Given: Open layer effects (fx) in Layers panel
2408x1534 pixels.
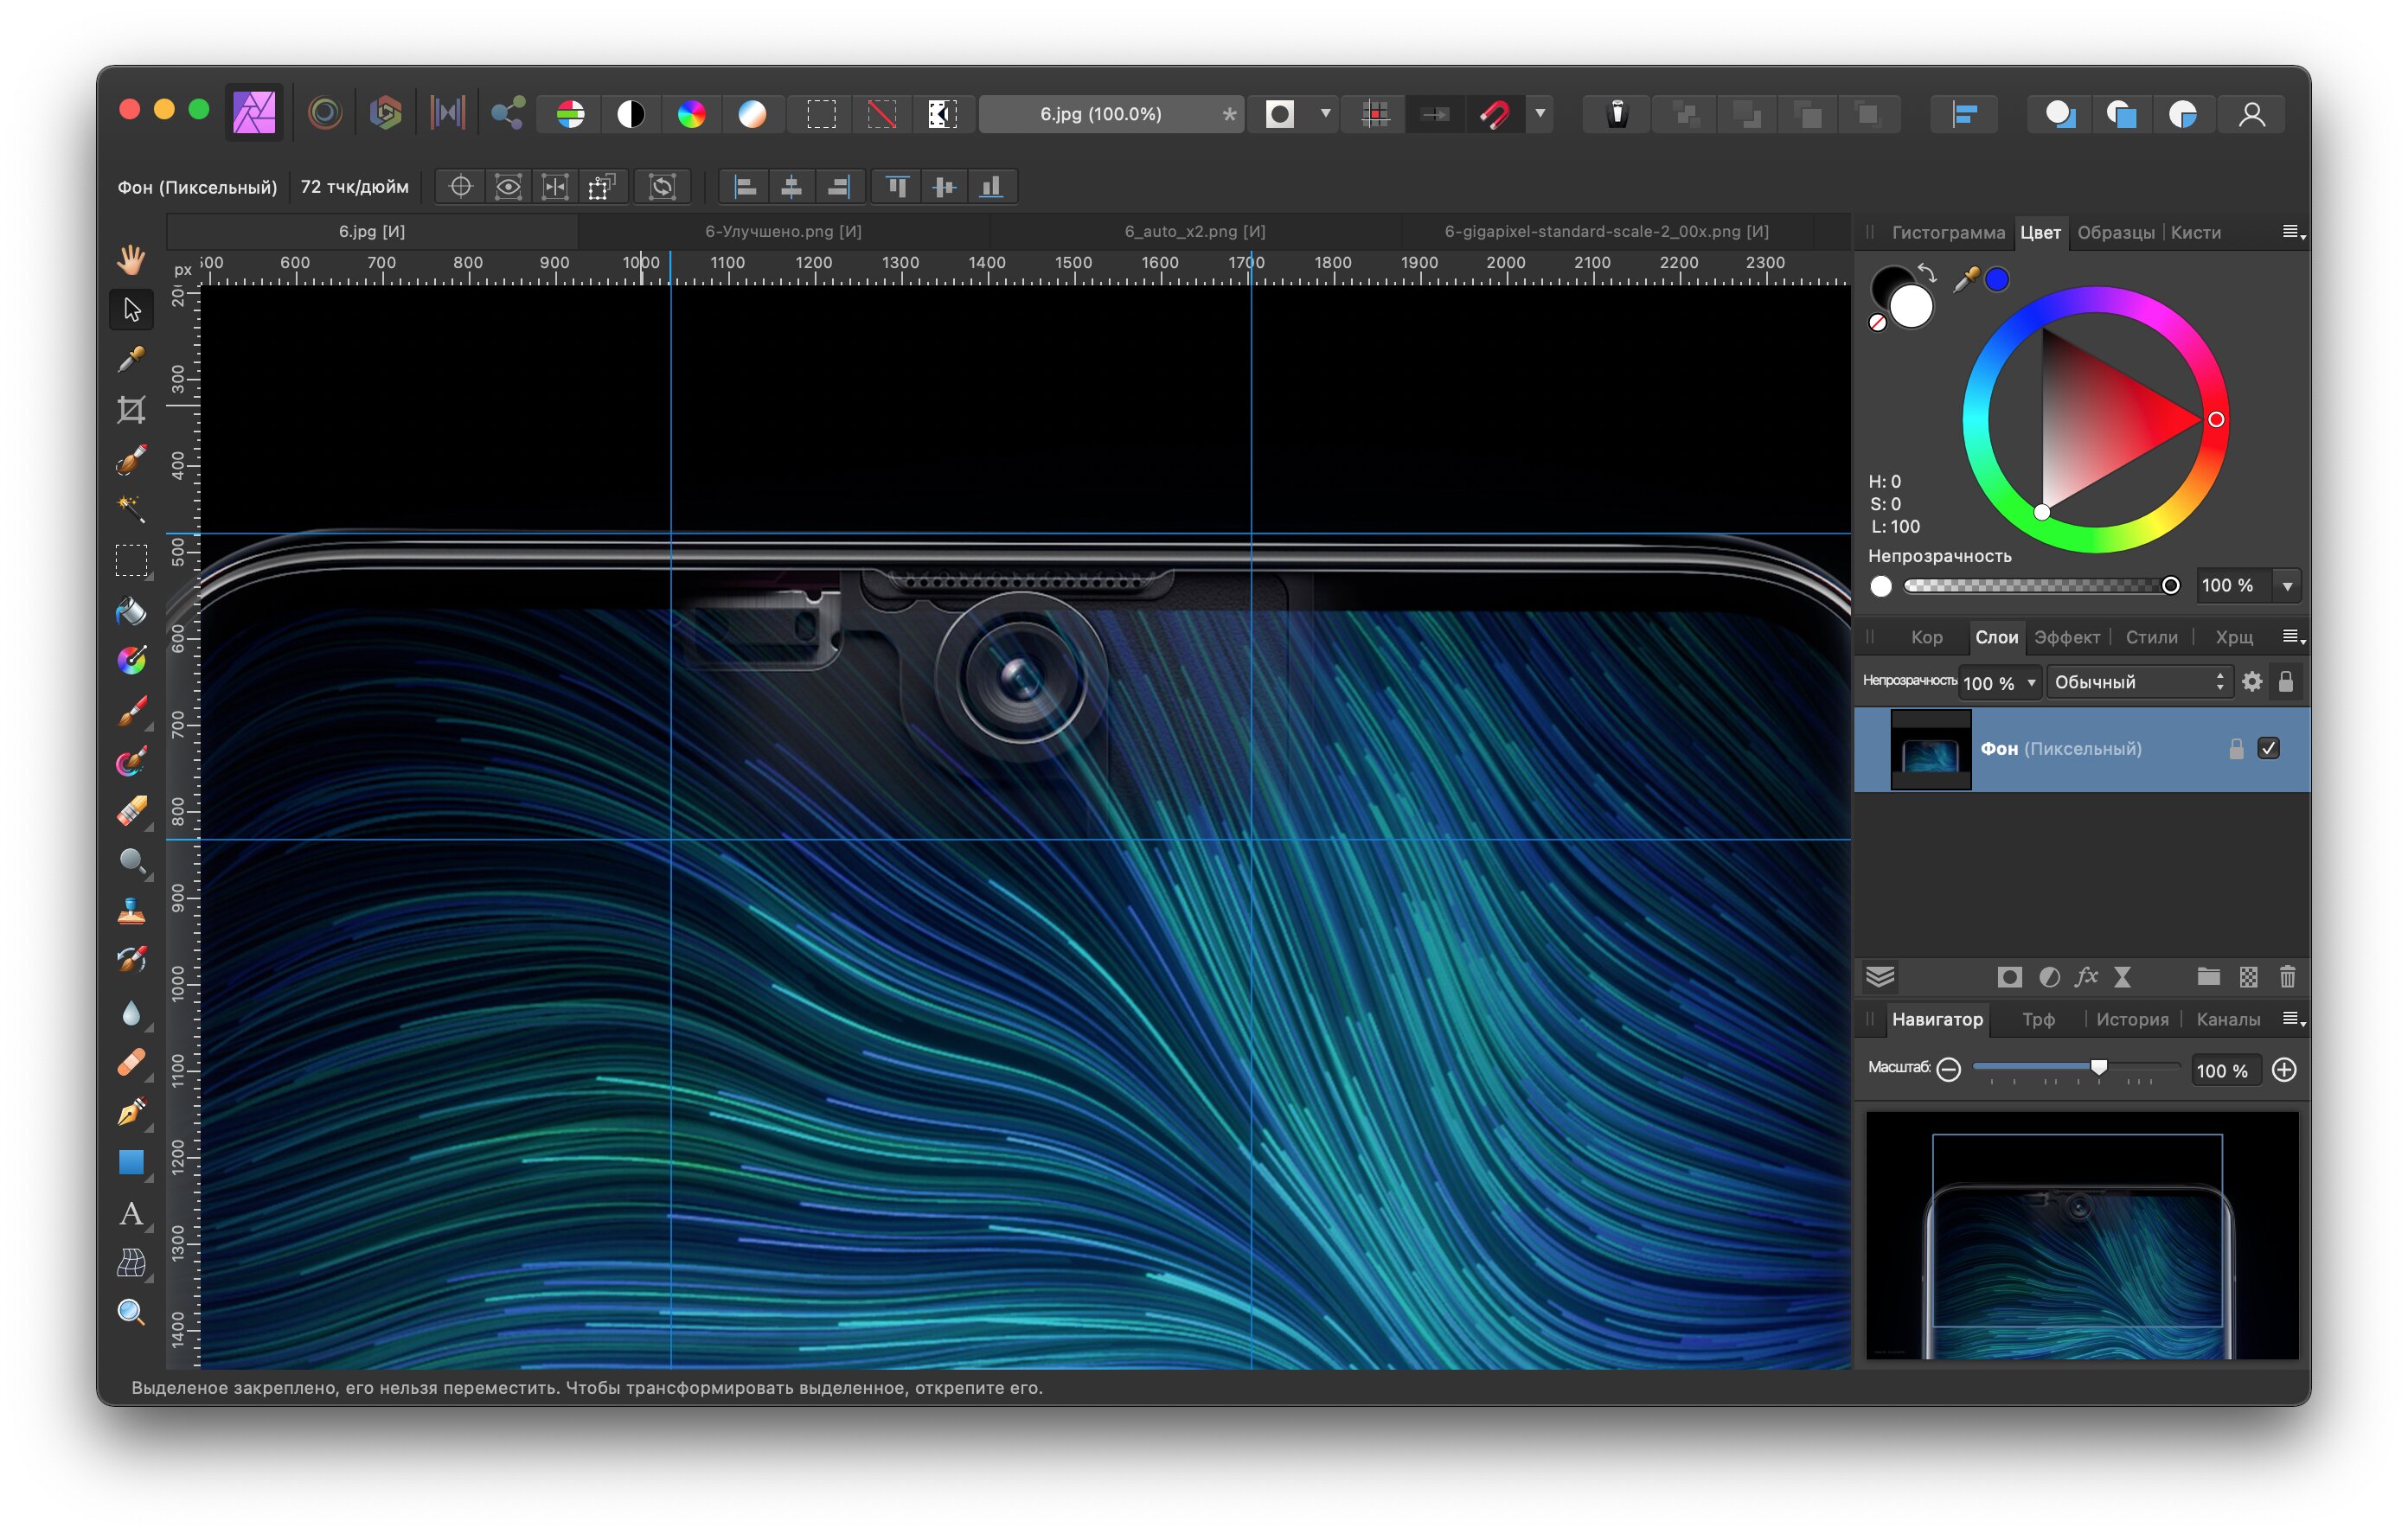Looking at the screenshot, I should point(2086,977).
